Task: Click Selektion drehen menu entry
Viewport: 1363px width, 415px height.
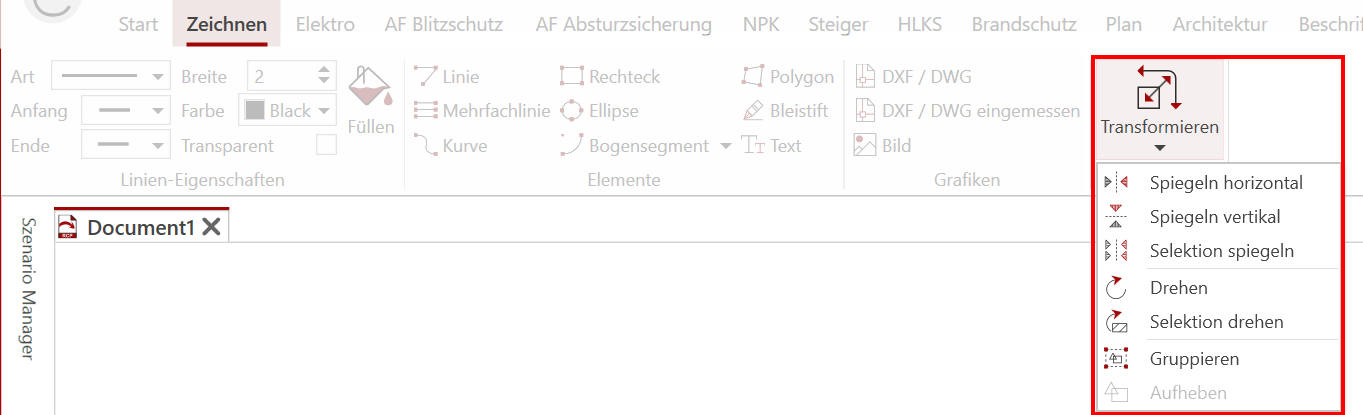Action: [x=1216, y=322]
